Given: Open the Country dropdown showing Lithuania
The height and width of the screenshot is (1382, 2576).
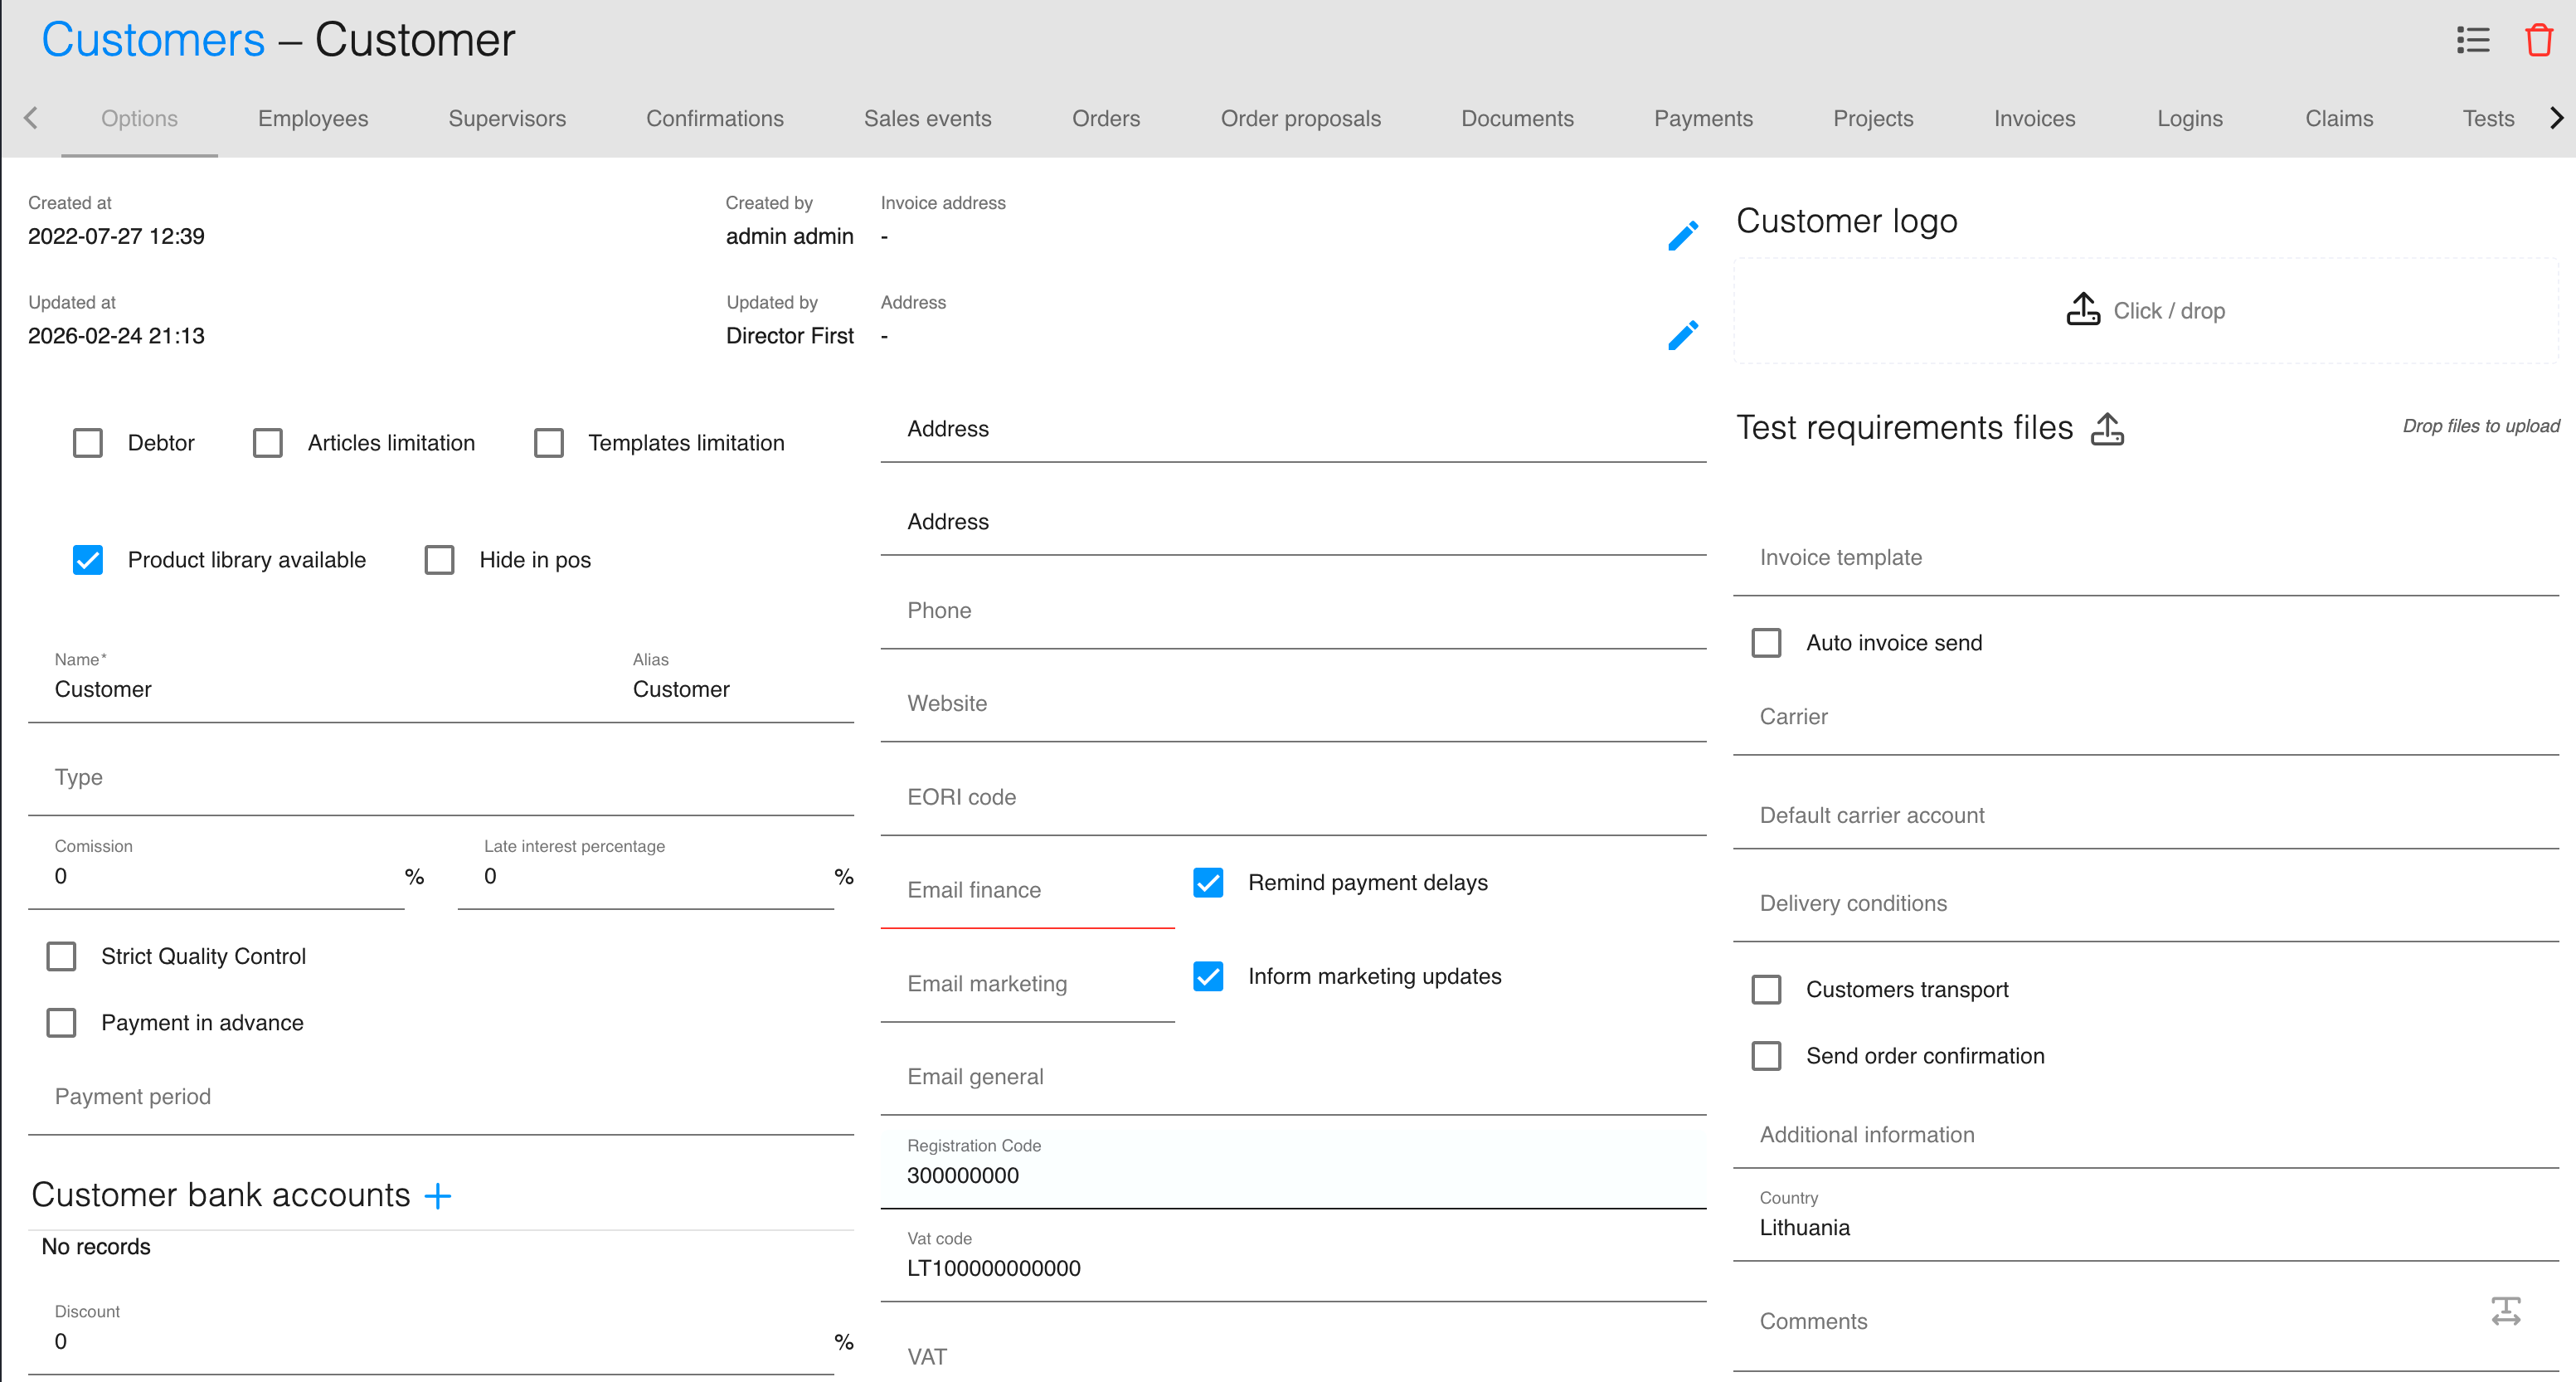Looking at the screenshot, I should coord(2144,1227).
